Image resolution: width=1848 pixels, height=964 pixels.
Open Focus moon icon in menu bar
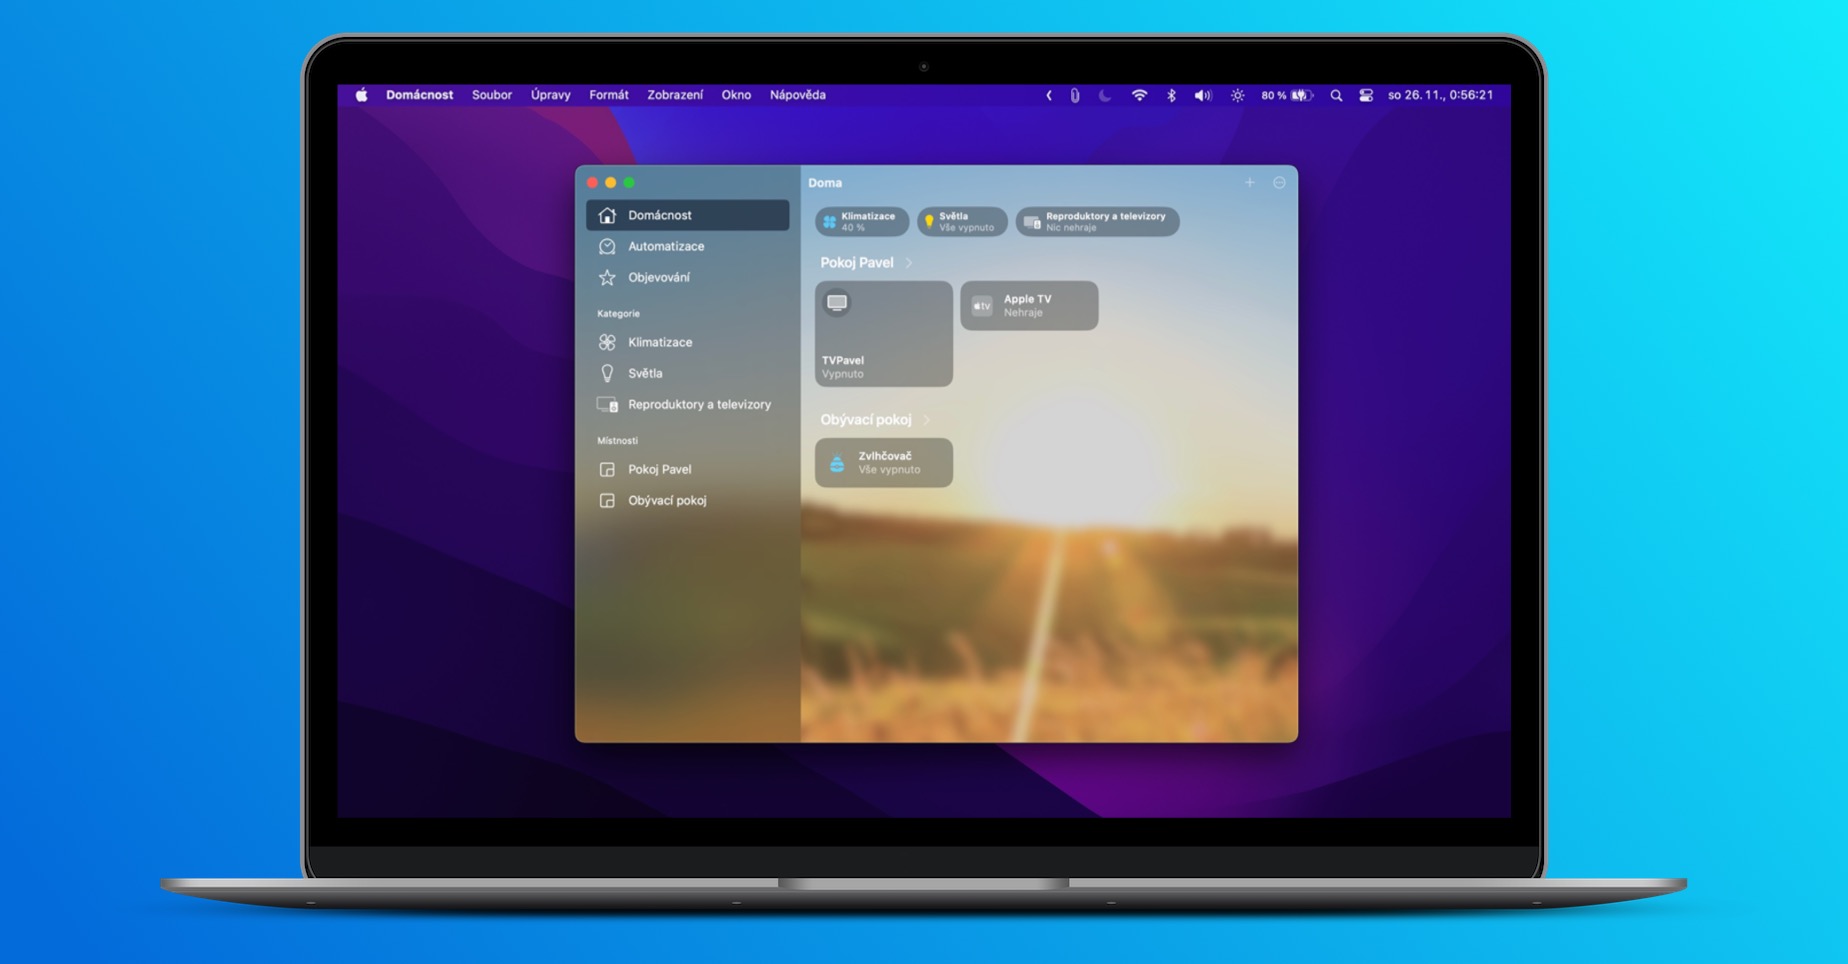(1105, 95)
